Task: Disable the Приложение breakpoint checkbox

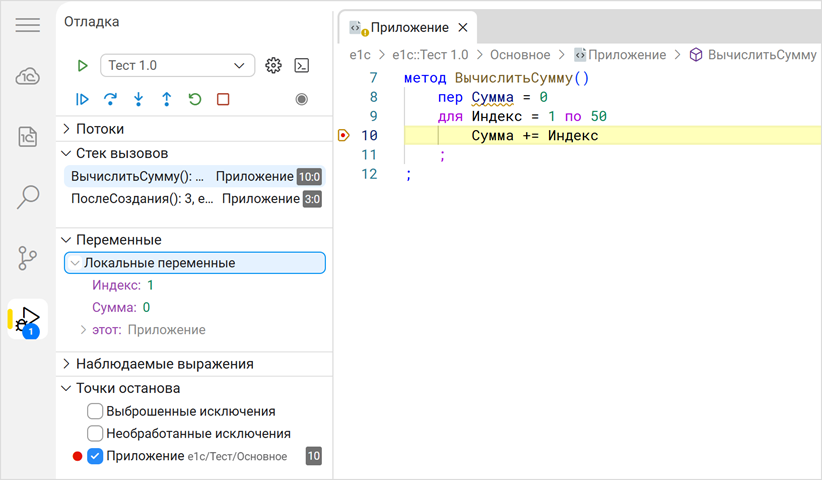Action: pos(95,456)
